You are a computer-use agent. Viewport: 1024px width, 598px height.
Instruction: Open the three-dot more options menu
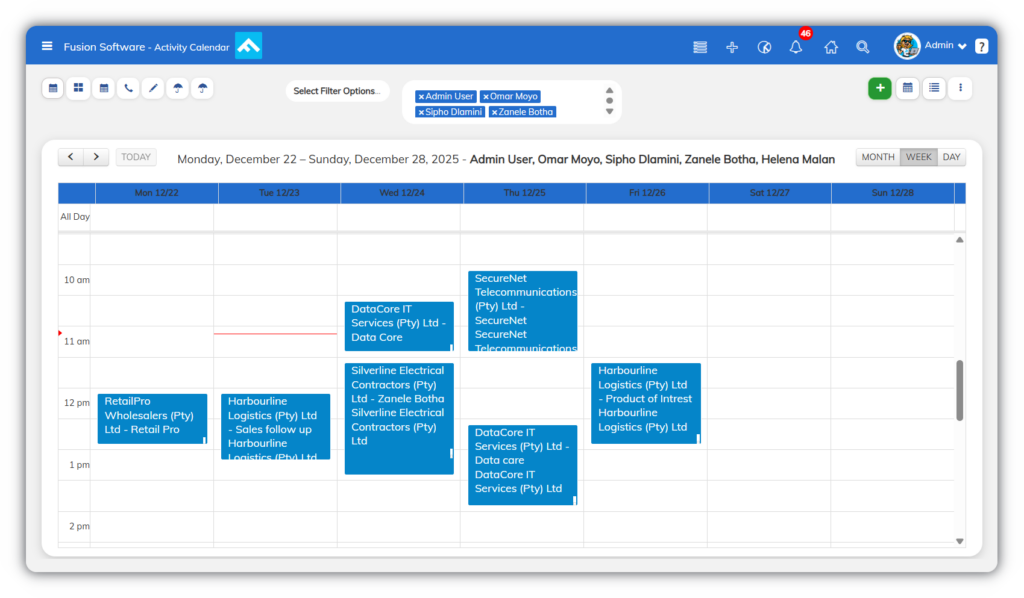pyautogui.click(x=960, y=88)
